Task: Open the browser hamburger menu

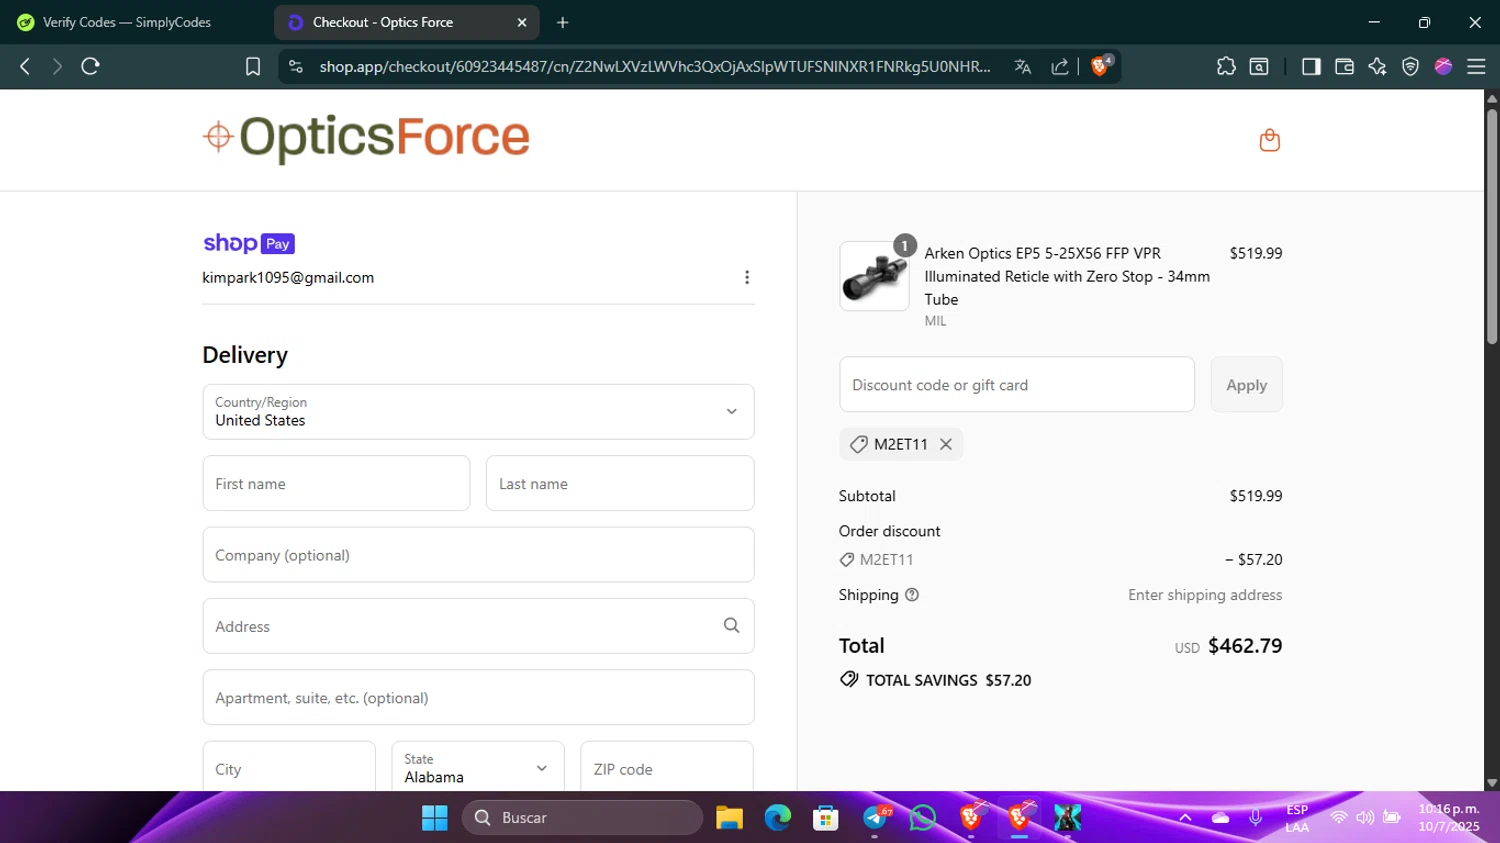Action: point(1476,66)
